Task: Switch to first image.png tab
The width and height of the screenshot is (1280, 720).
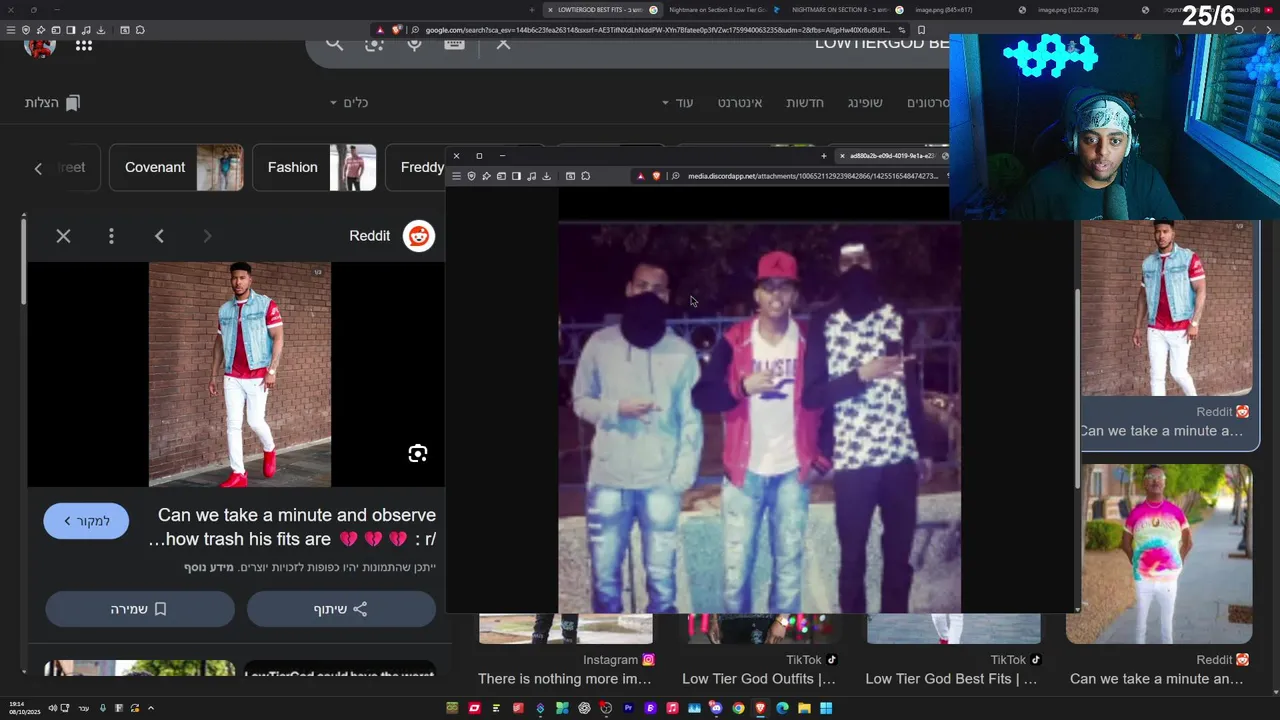Action: coord(943,10)
